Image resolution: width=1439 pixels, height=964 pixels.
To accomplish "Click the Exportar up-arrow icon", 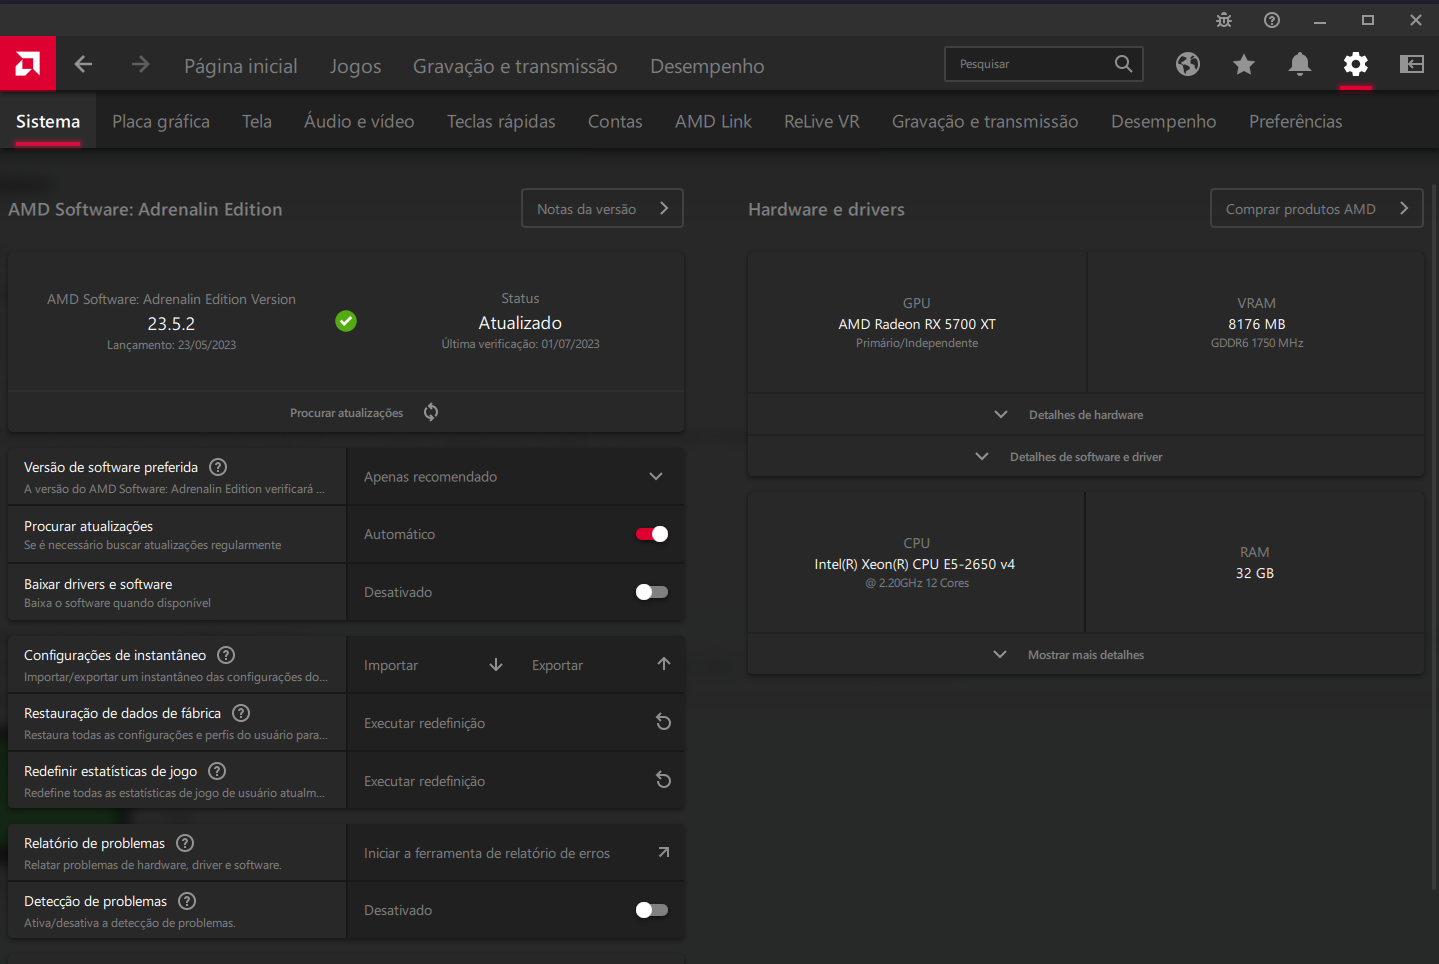I will coord(664,664).
